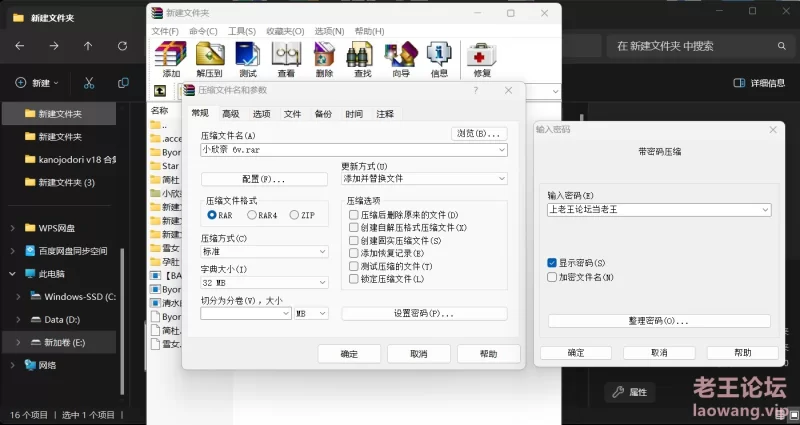Click the 在 新建文件夹 中搜索 search box
This screenshot has height=425, width=800.
699,46
